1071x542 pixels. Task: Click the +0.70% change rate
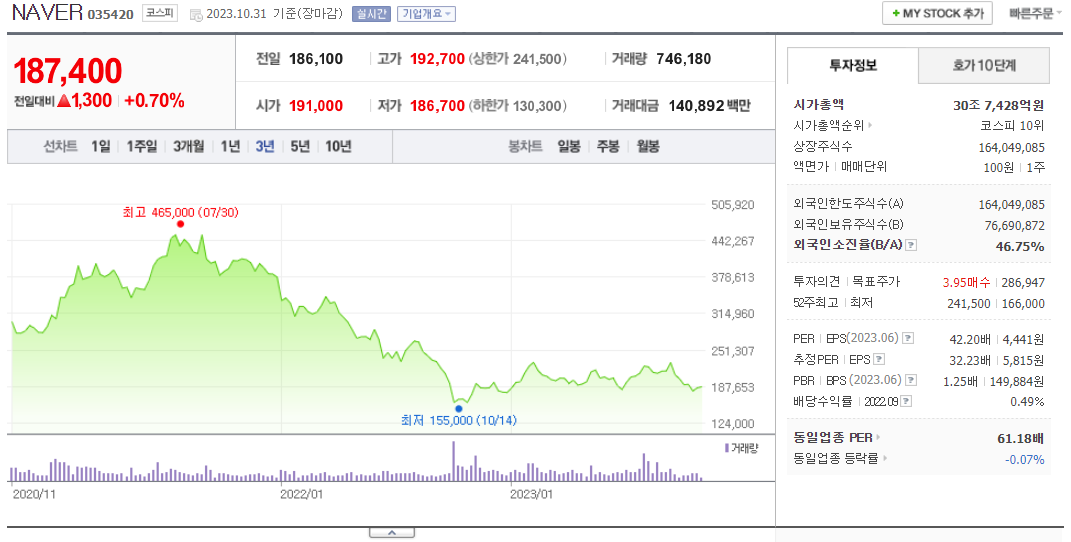[x=154, y=100]
